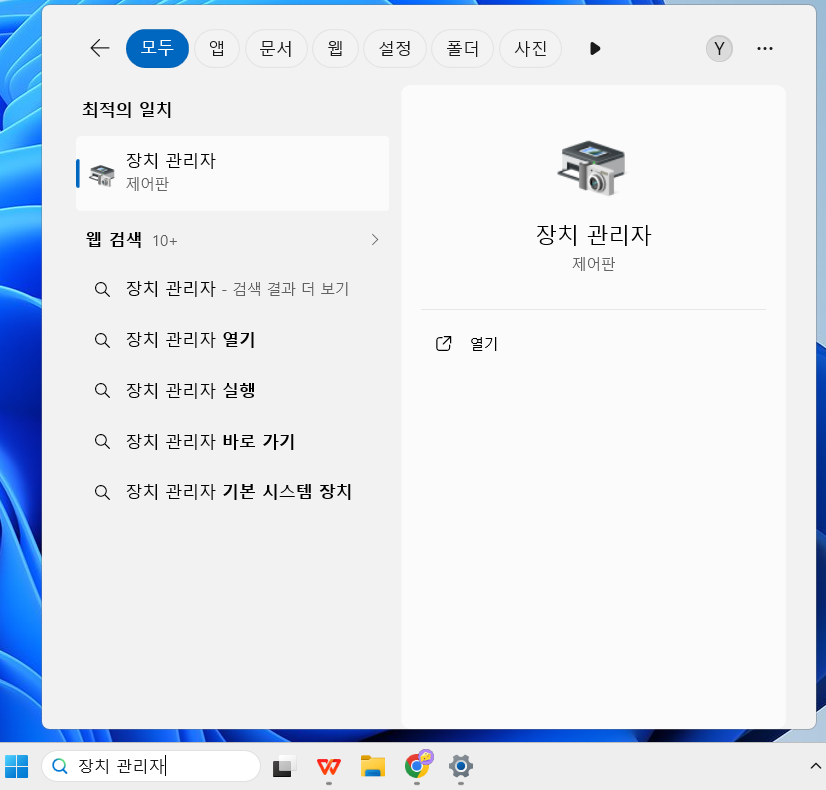Expand the 웹 검색 section chevron
Image resolution: width=826 pixels, height=790 pixels.
(374, 240)
